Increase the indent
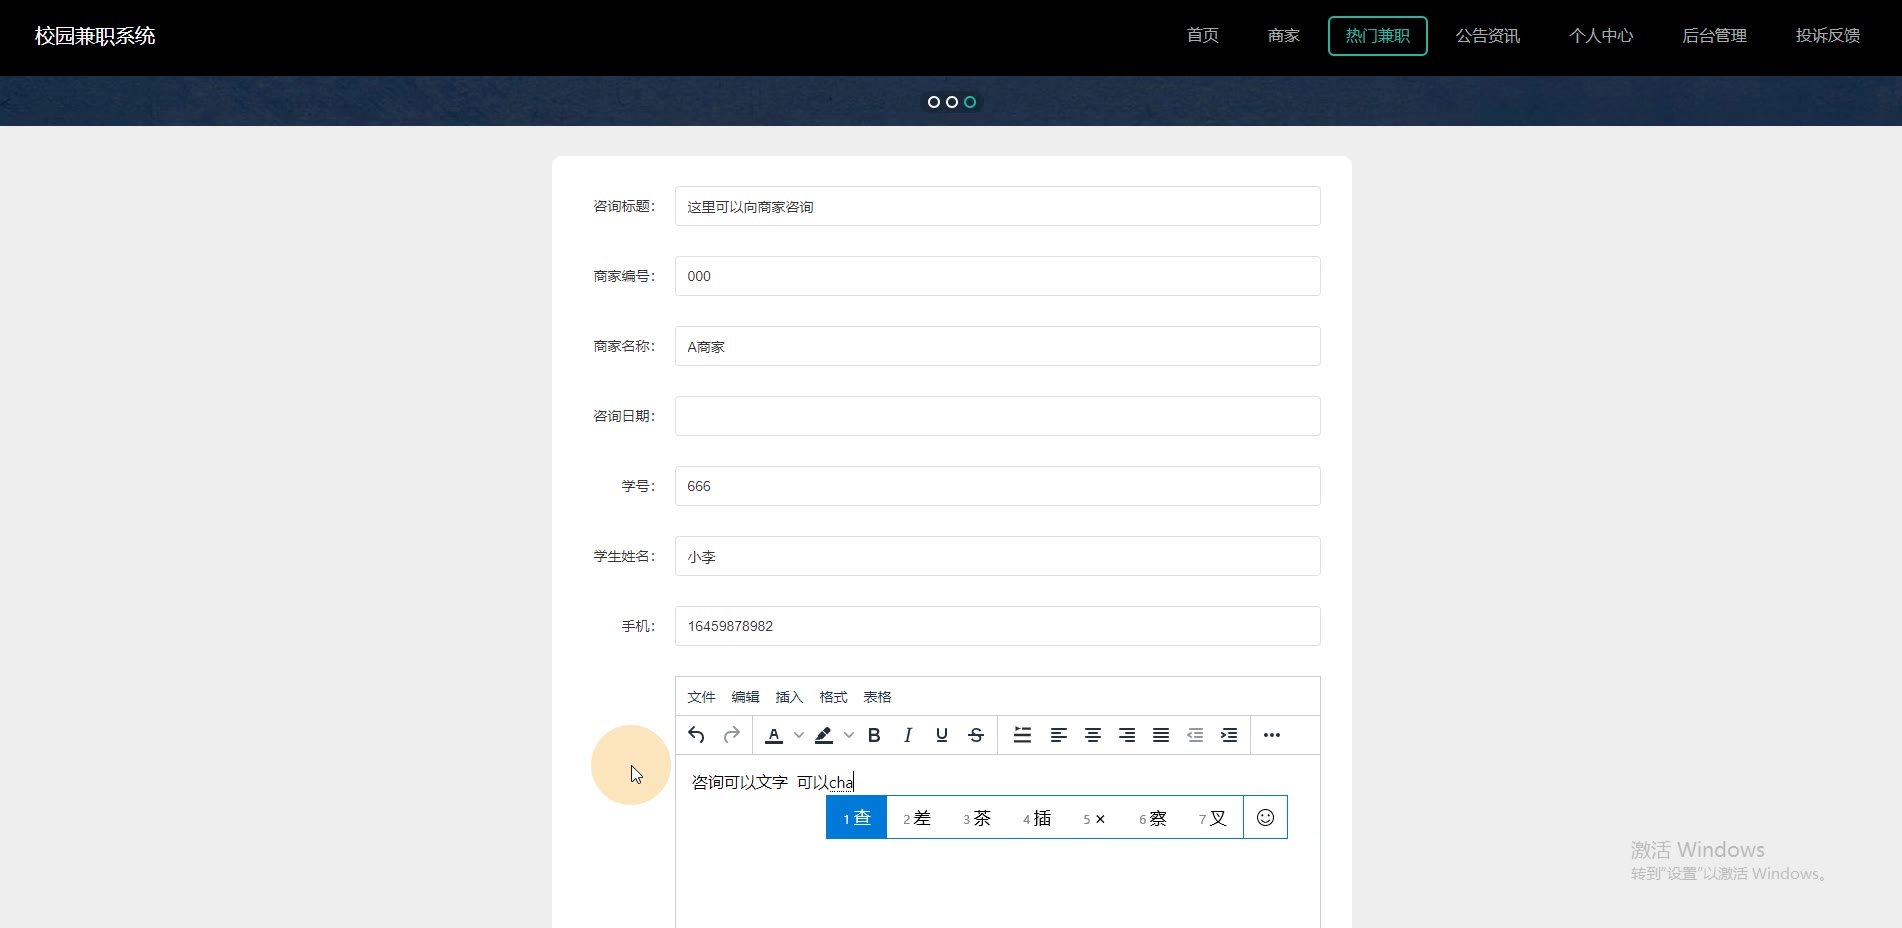 point(1229,735)
